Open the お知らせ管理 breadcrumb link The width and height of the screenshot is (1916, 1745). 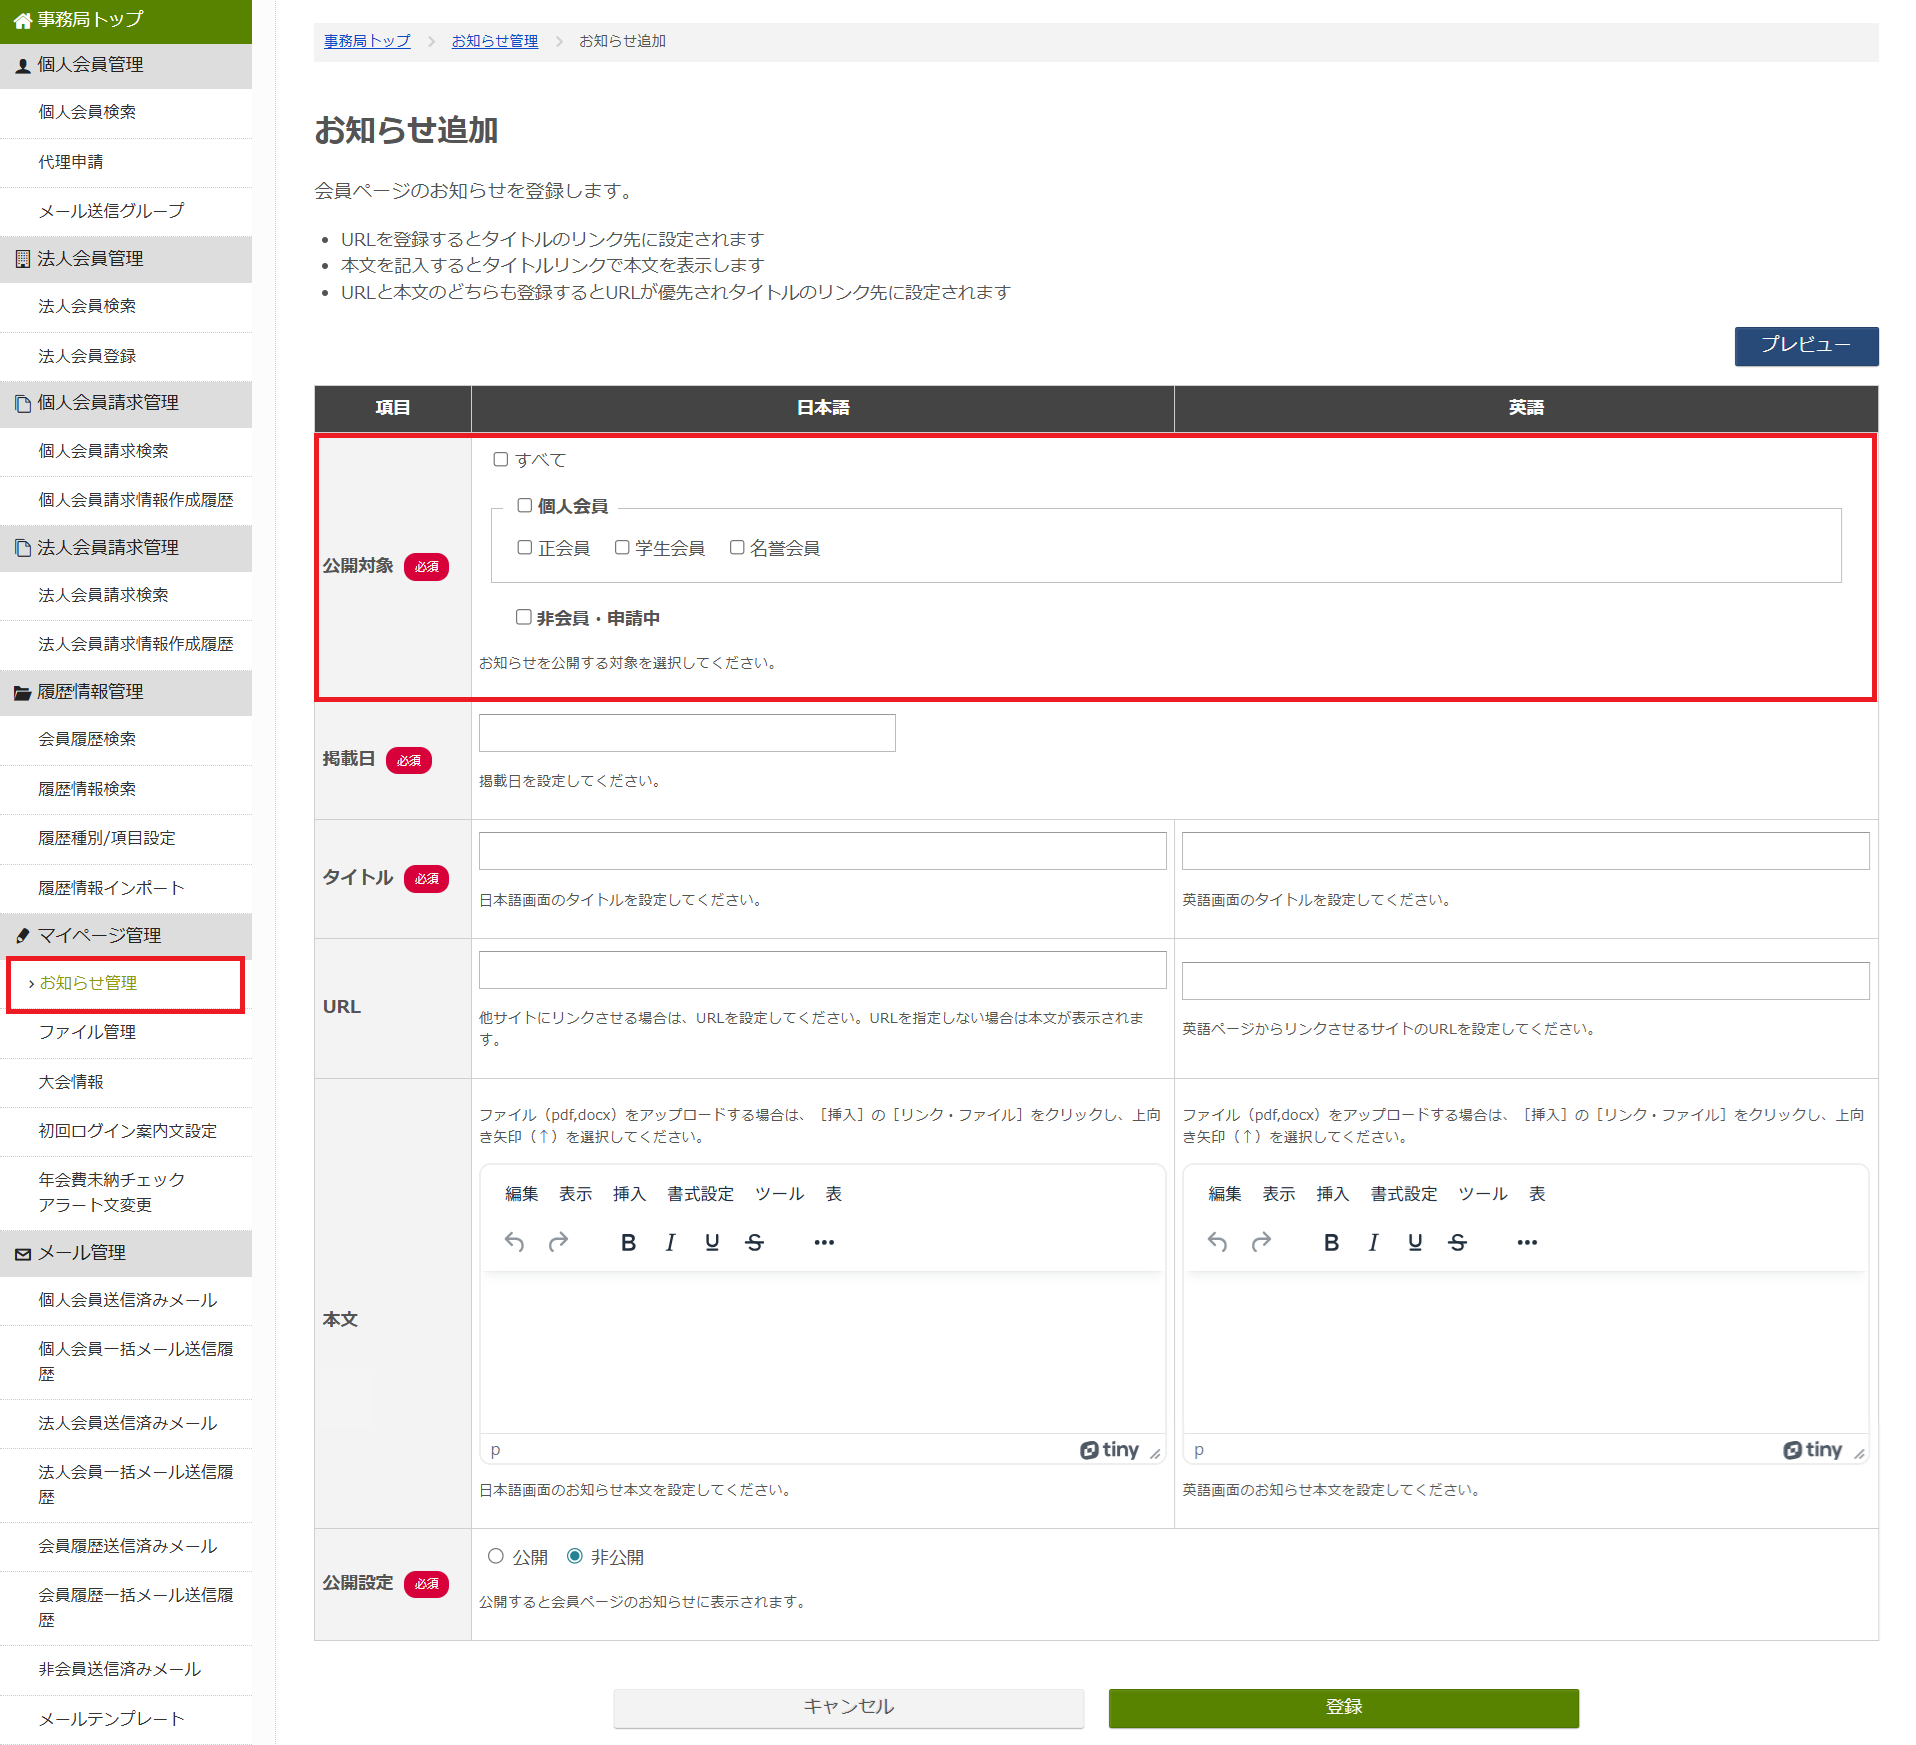click(494, 41)
